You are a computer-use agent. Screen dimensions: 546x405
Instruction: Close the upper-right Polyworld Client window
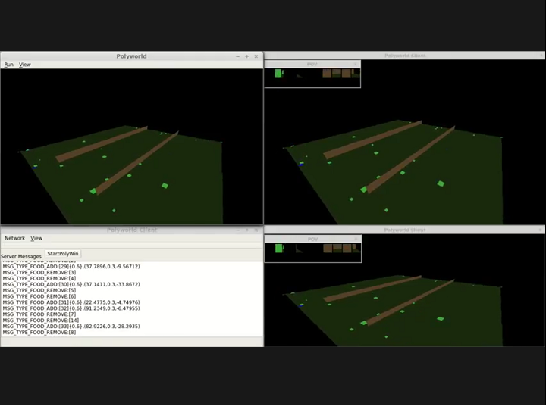tap(541, 55)
